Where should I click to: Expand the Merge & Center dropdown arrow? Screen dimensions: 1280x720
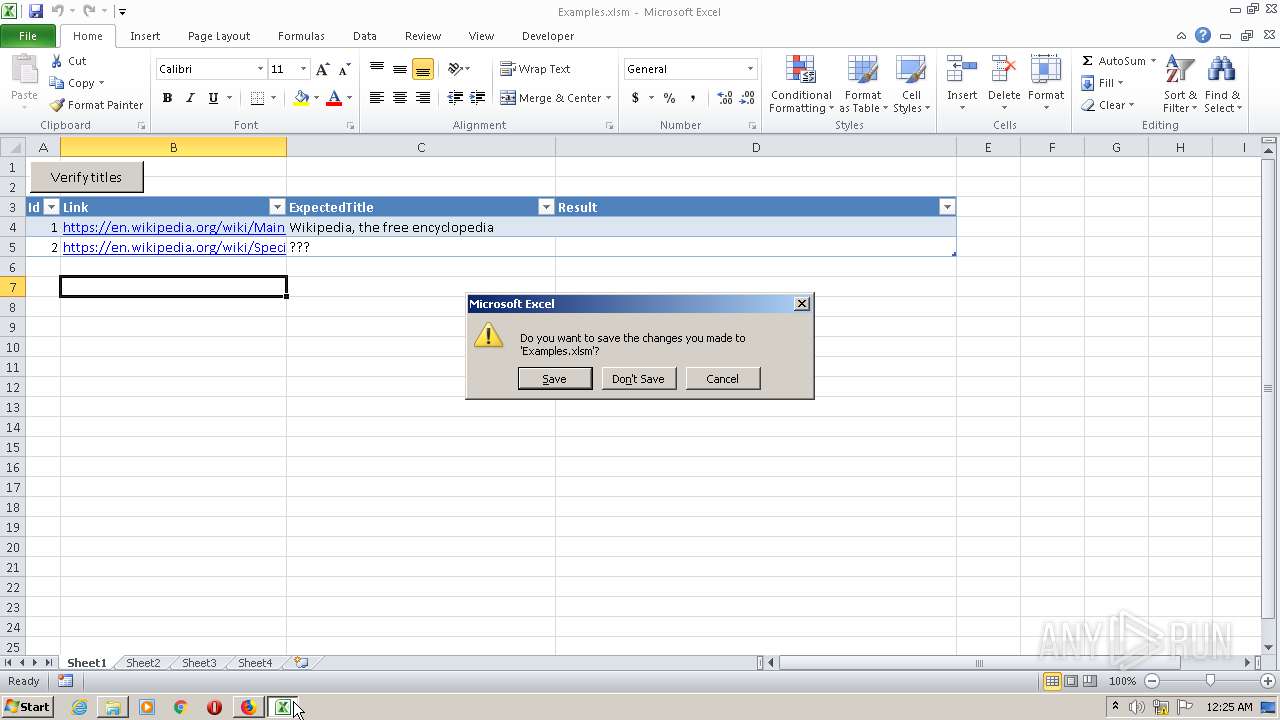(x=609, y=98)
